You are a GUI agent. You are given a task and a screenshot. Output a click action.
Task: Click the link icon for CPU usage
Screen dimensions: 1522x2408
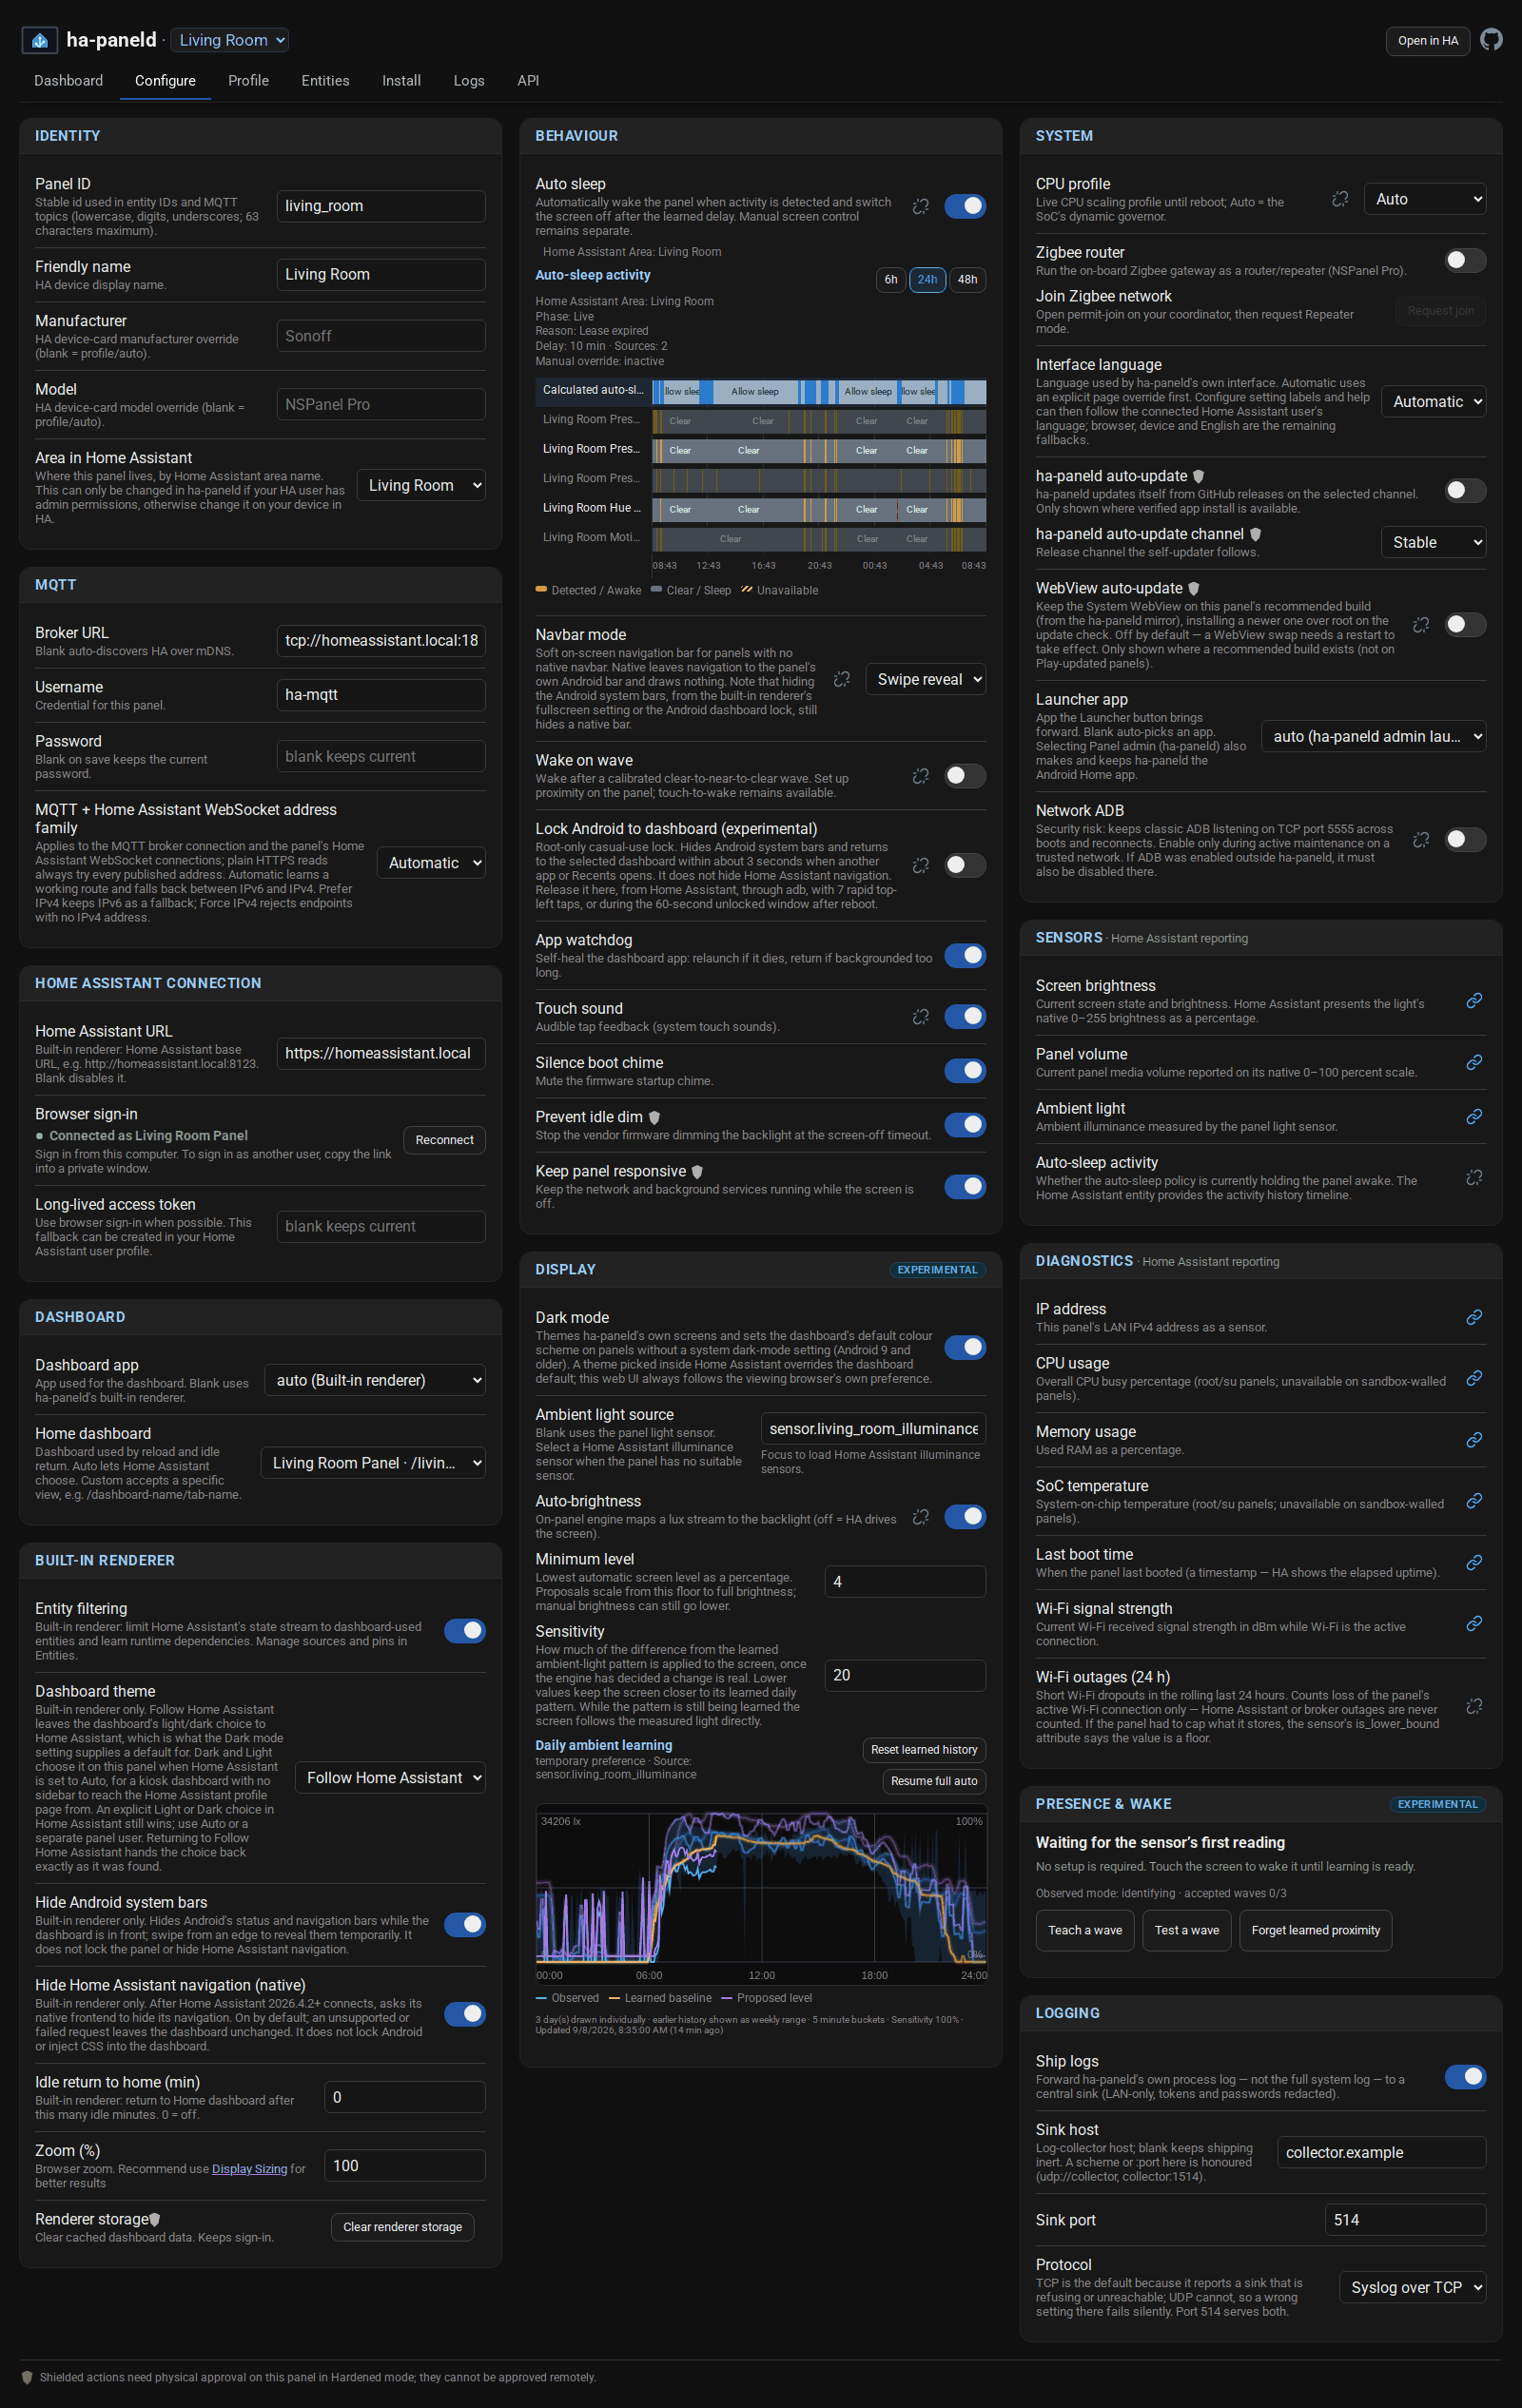coord(1473,1379)
